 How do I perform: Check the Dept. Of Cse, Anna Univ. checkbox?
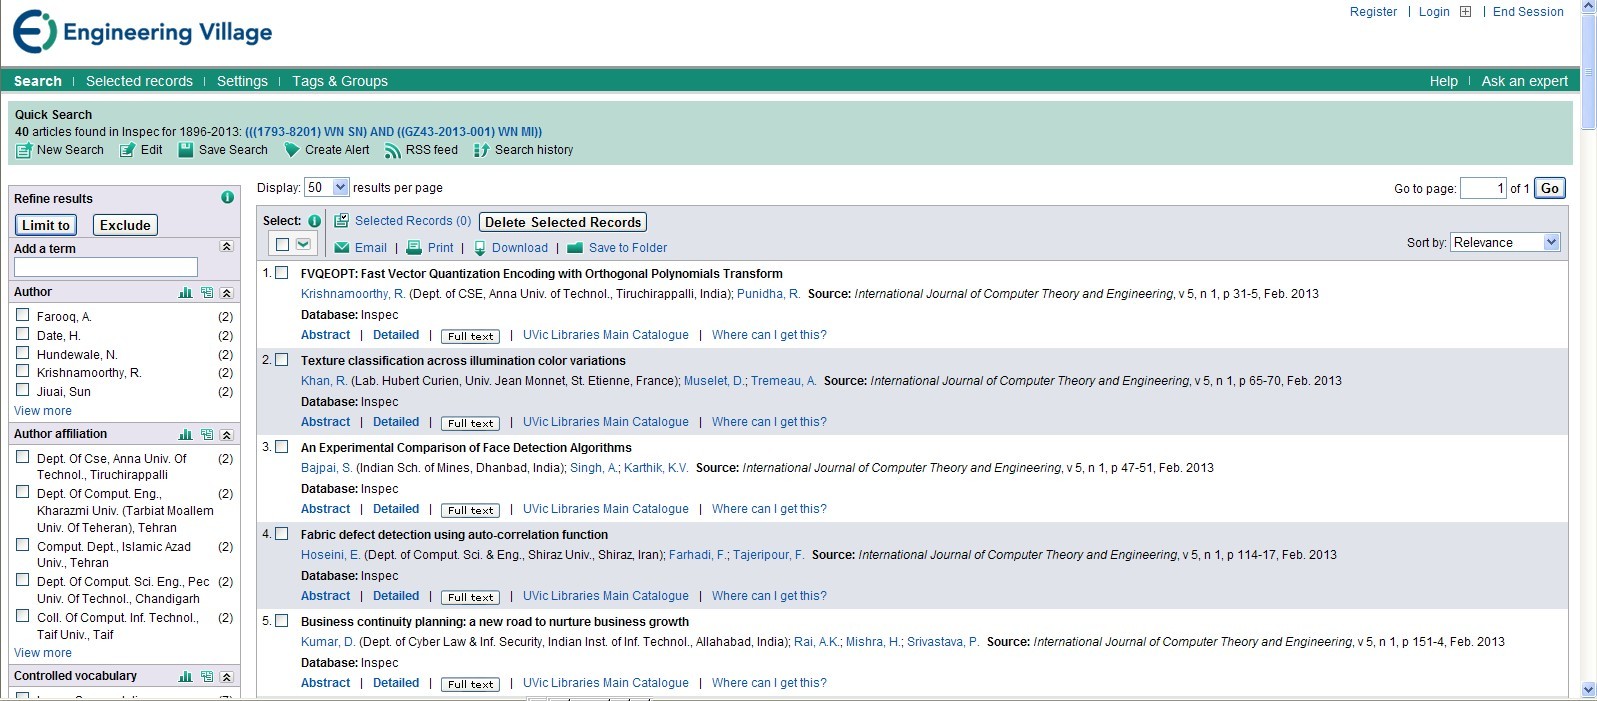tap(22, 456)
